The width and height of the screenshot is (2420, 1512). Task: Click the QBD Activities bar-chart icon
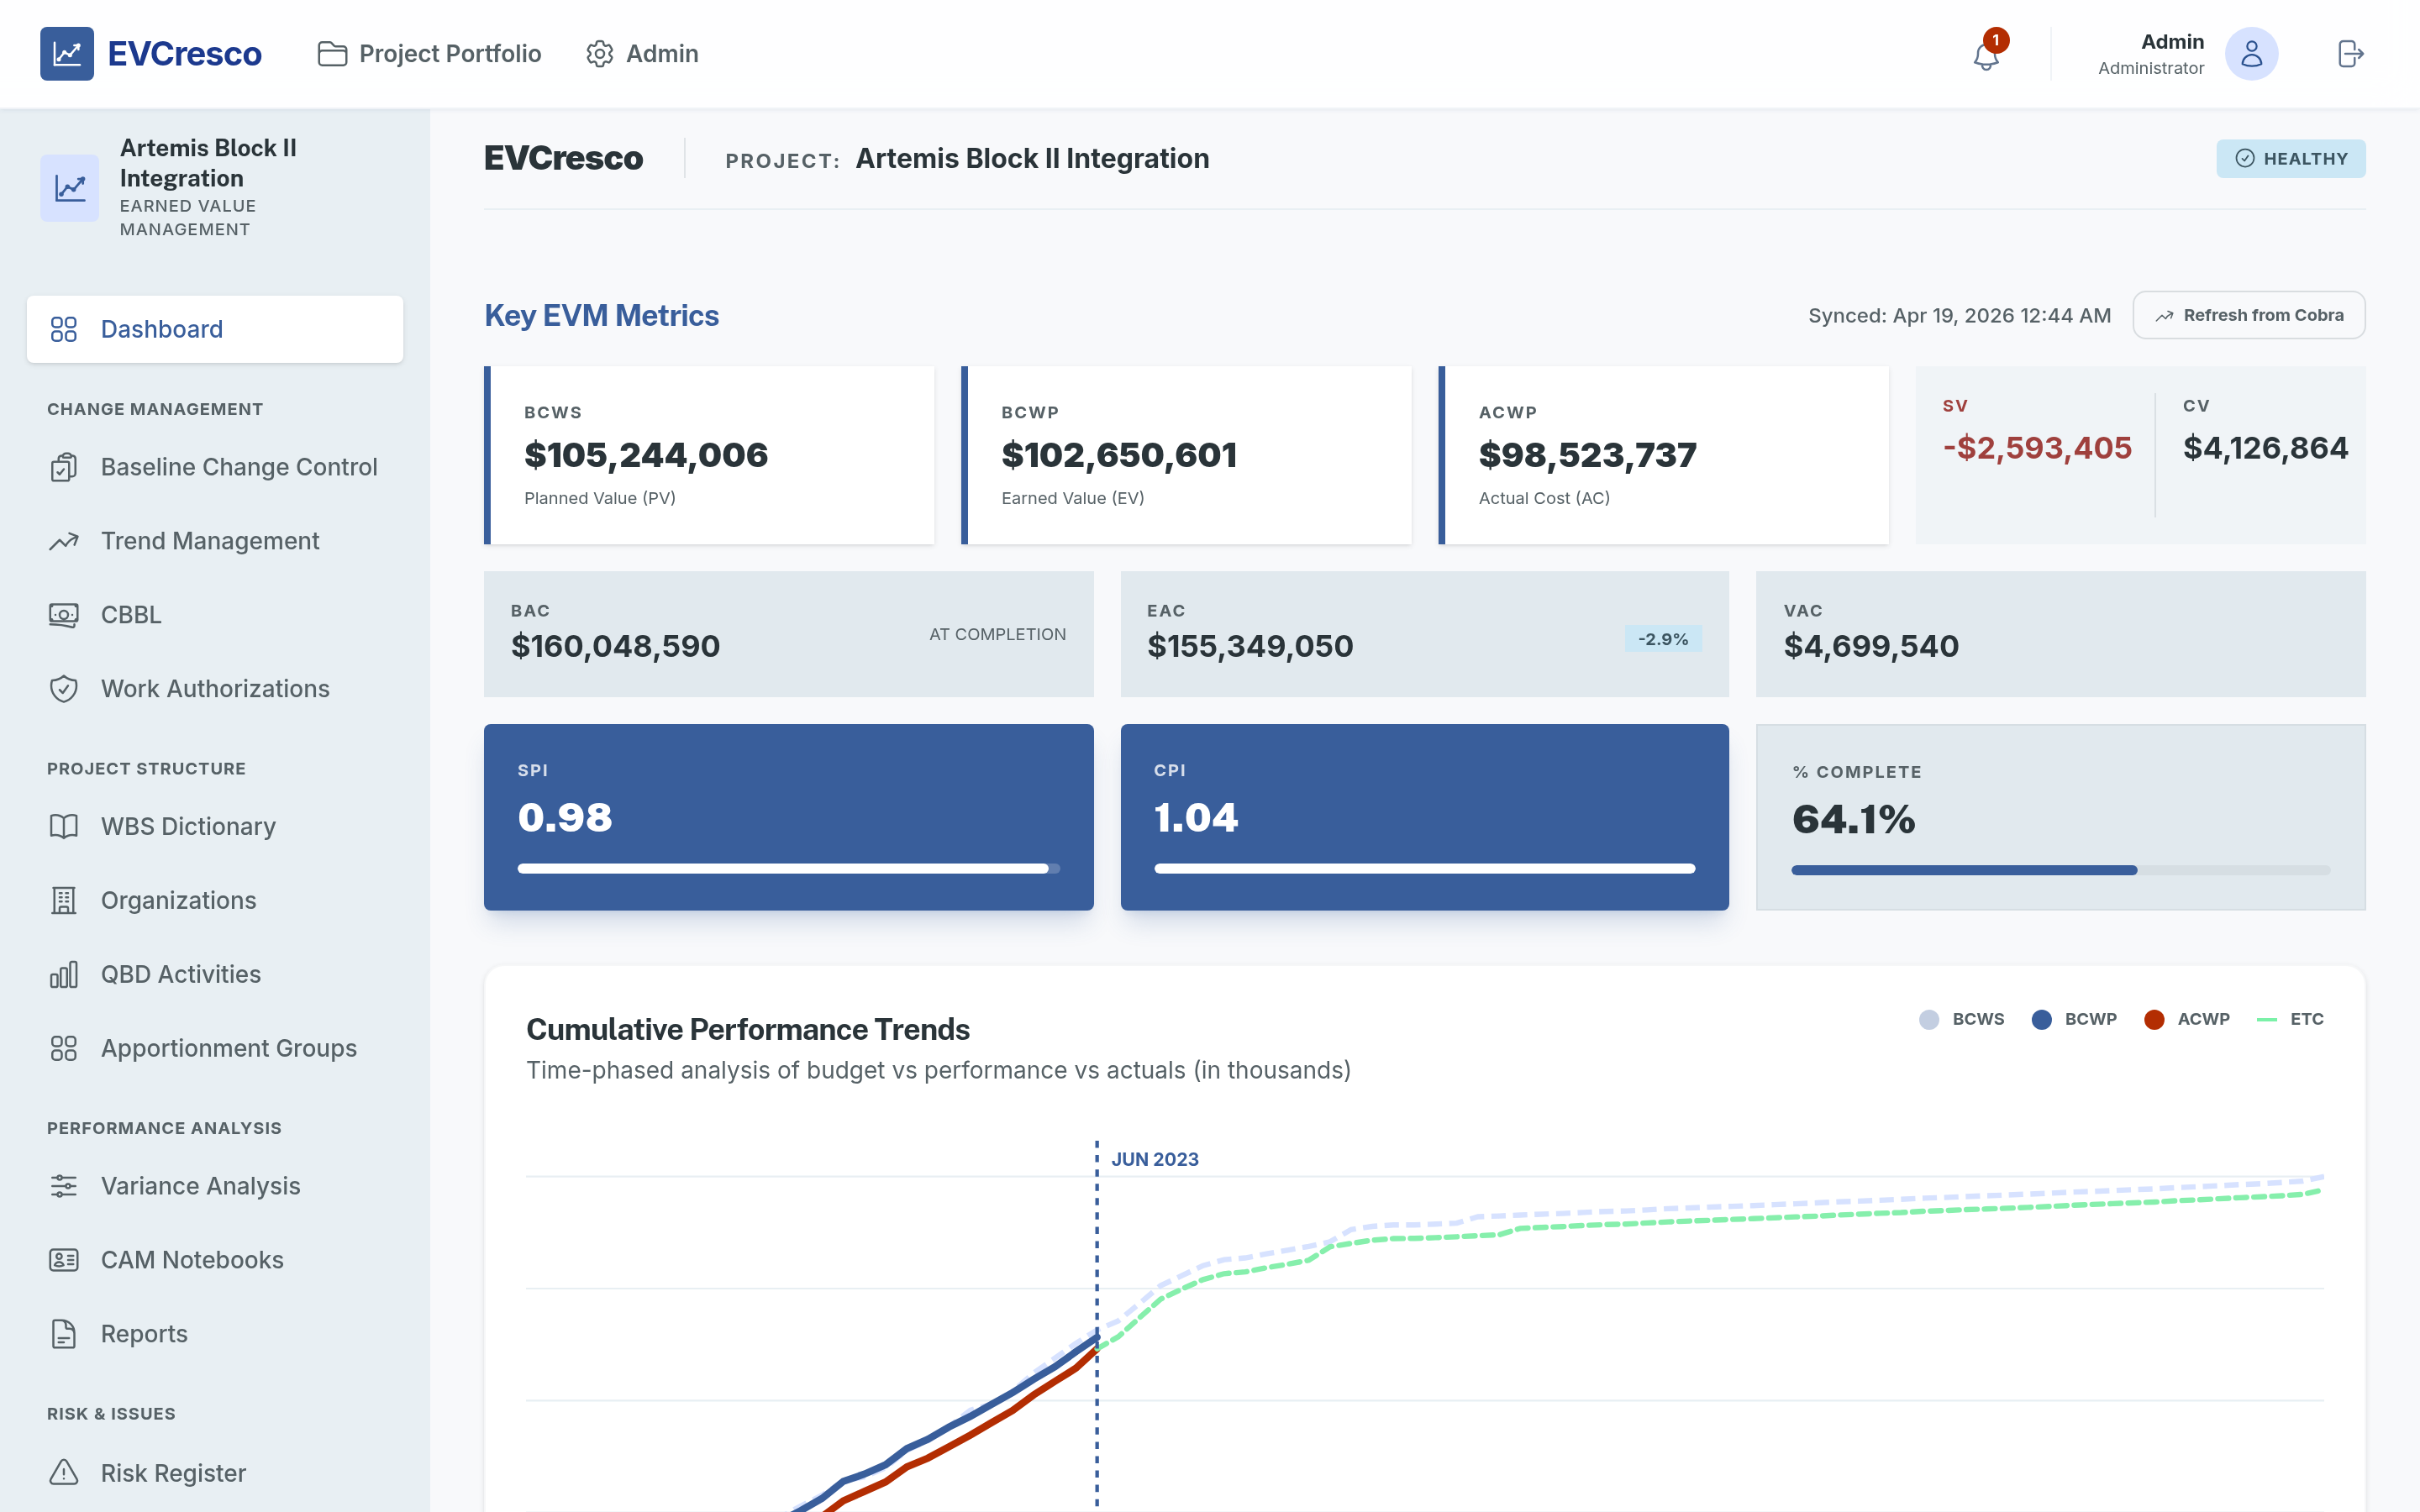64,974
